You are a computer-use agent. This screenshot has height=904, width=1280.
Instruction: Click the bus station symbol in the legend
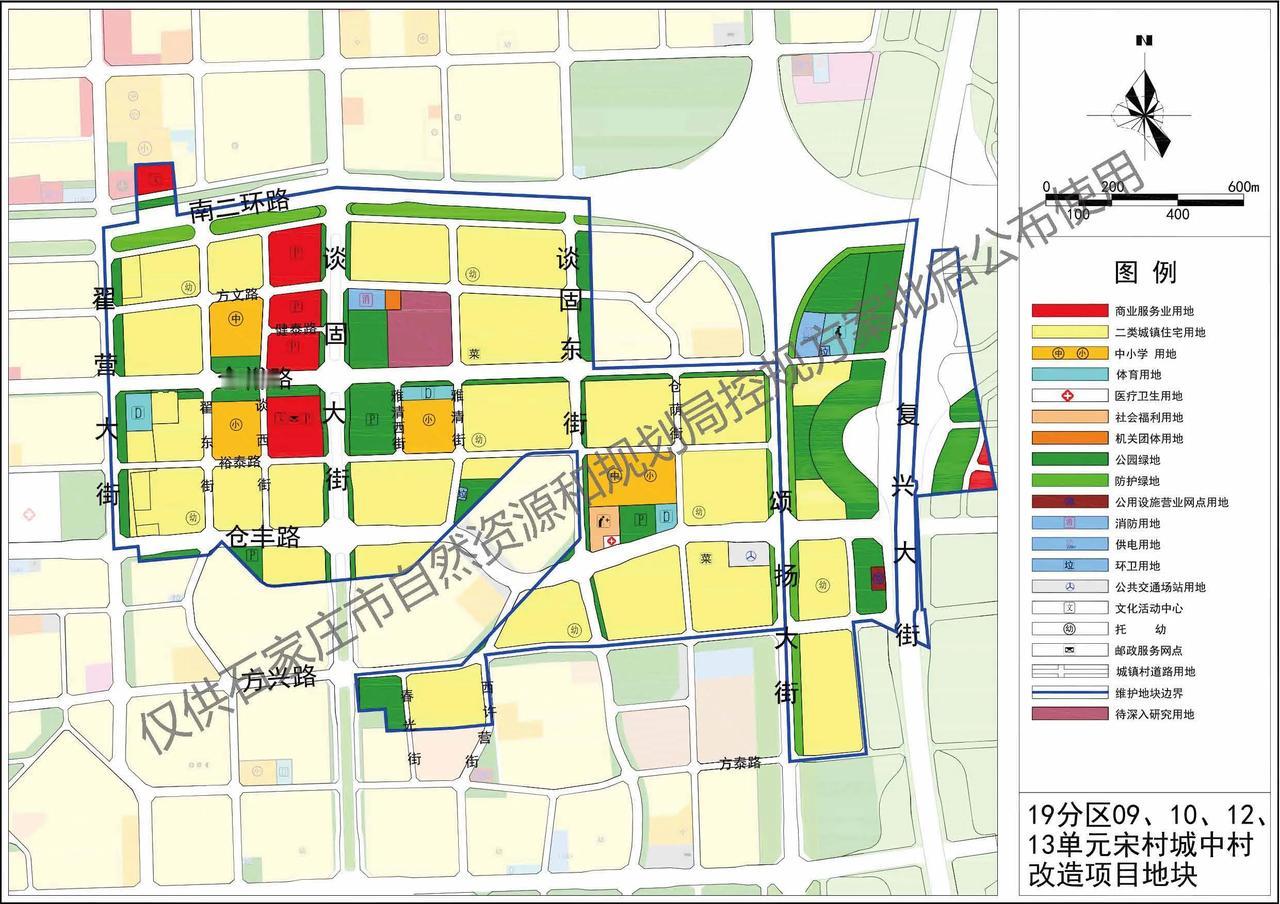pos(1069,587)
